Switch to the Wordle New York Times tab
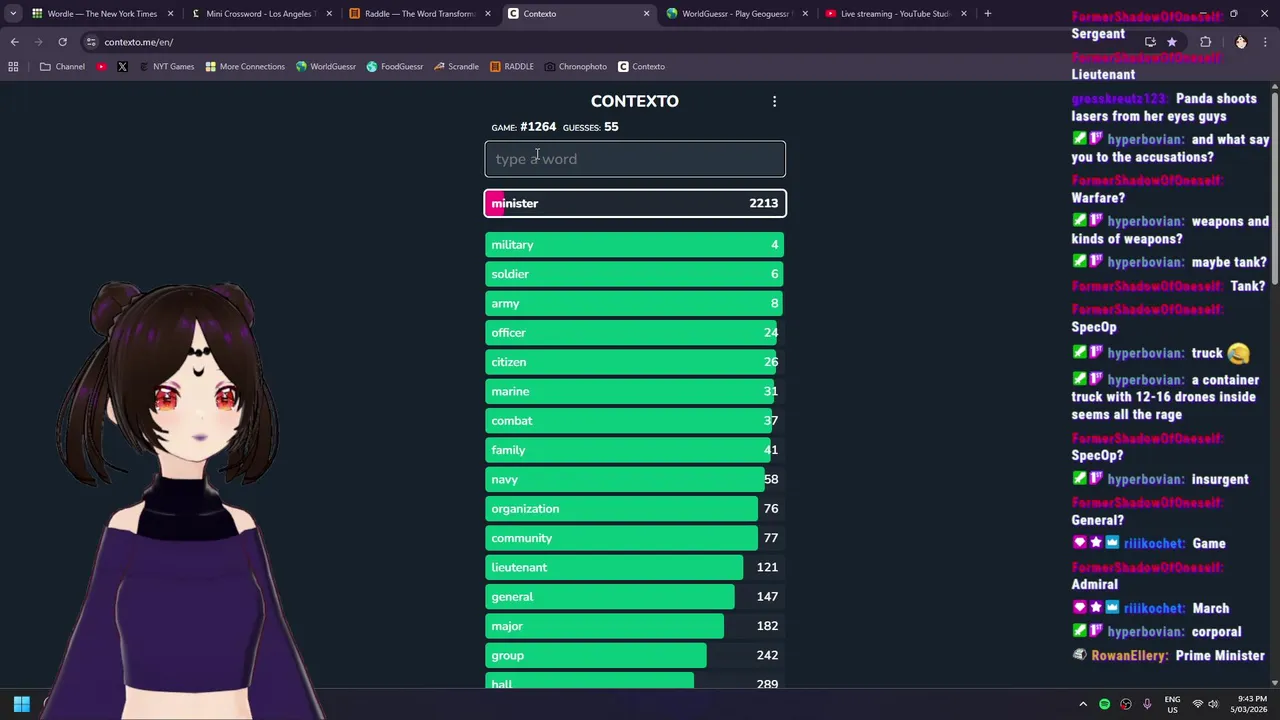 (103, 14)
